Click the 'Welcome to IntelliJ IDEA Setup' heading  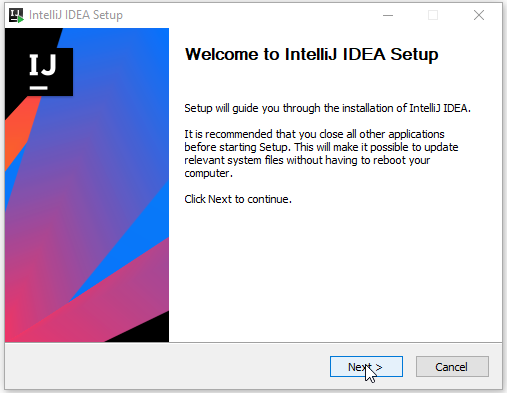[x=311, y=54]
